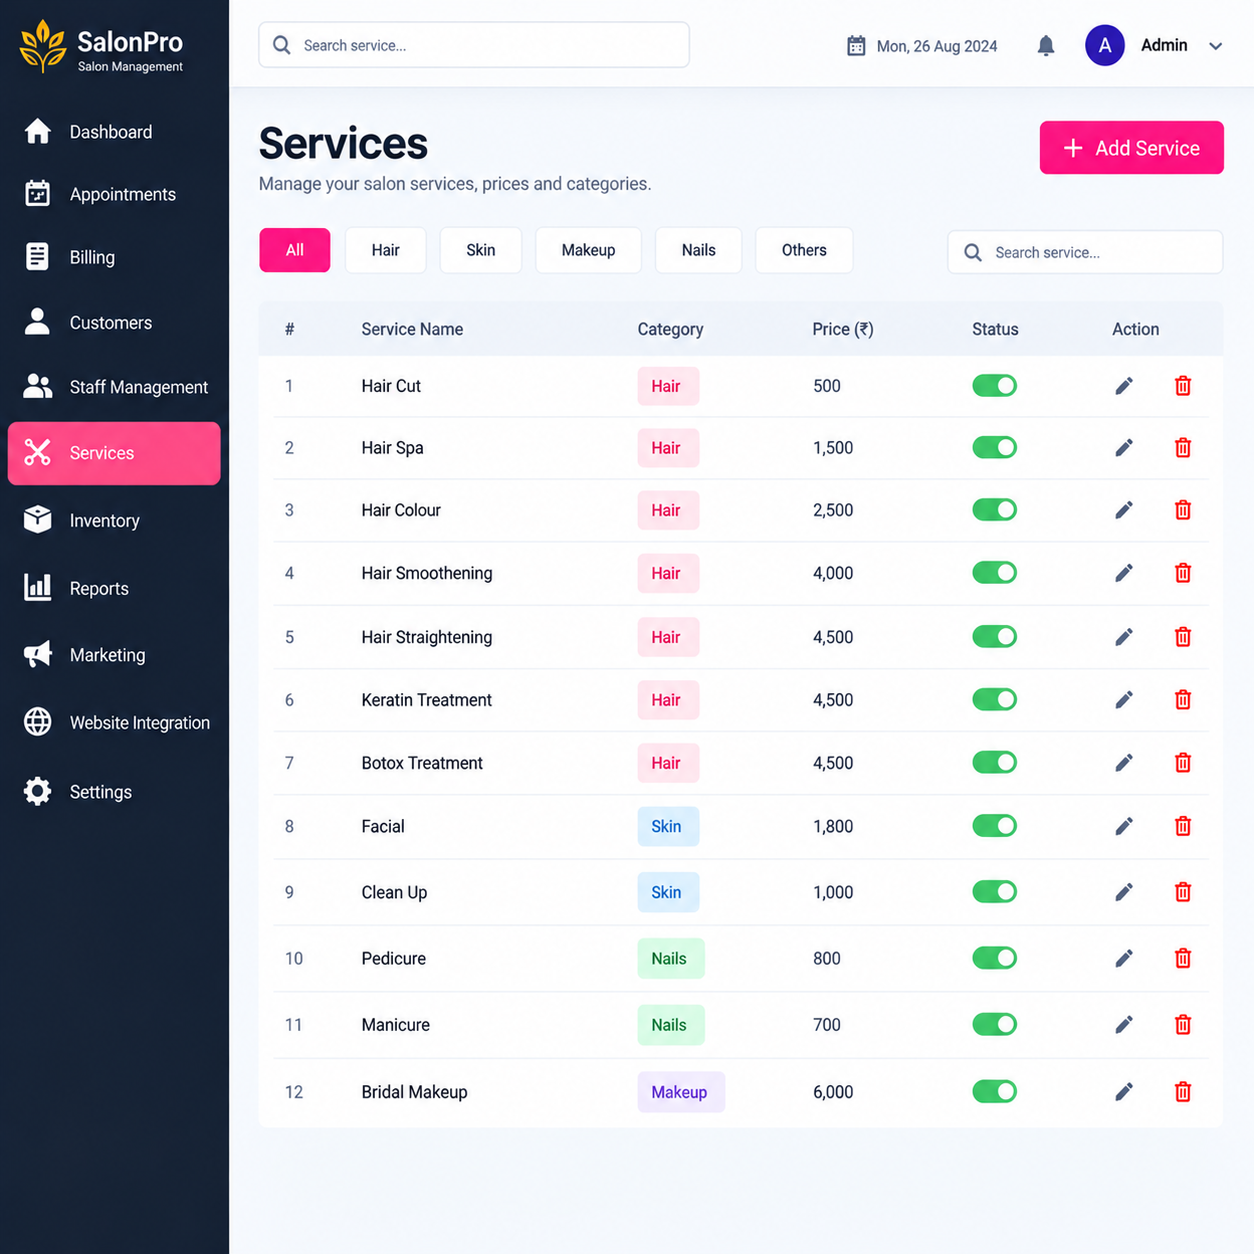Delete the Hair Straightening service
This screenshot has height=1254, width=1254.
tap(1183, 637)
